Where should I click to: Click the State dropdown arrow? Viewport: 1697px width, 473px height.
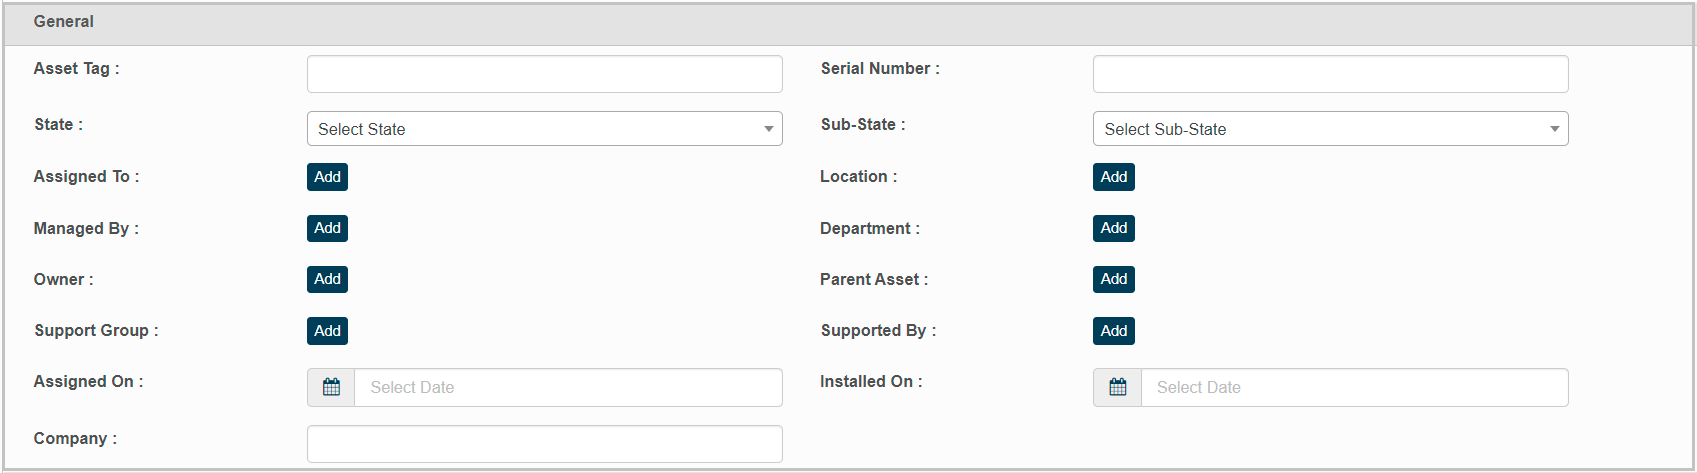pyautogui.click(x=768, y=129)
